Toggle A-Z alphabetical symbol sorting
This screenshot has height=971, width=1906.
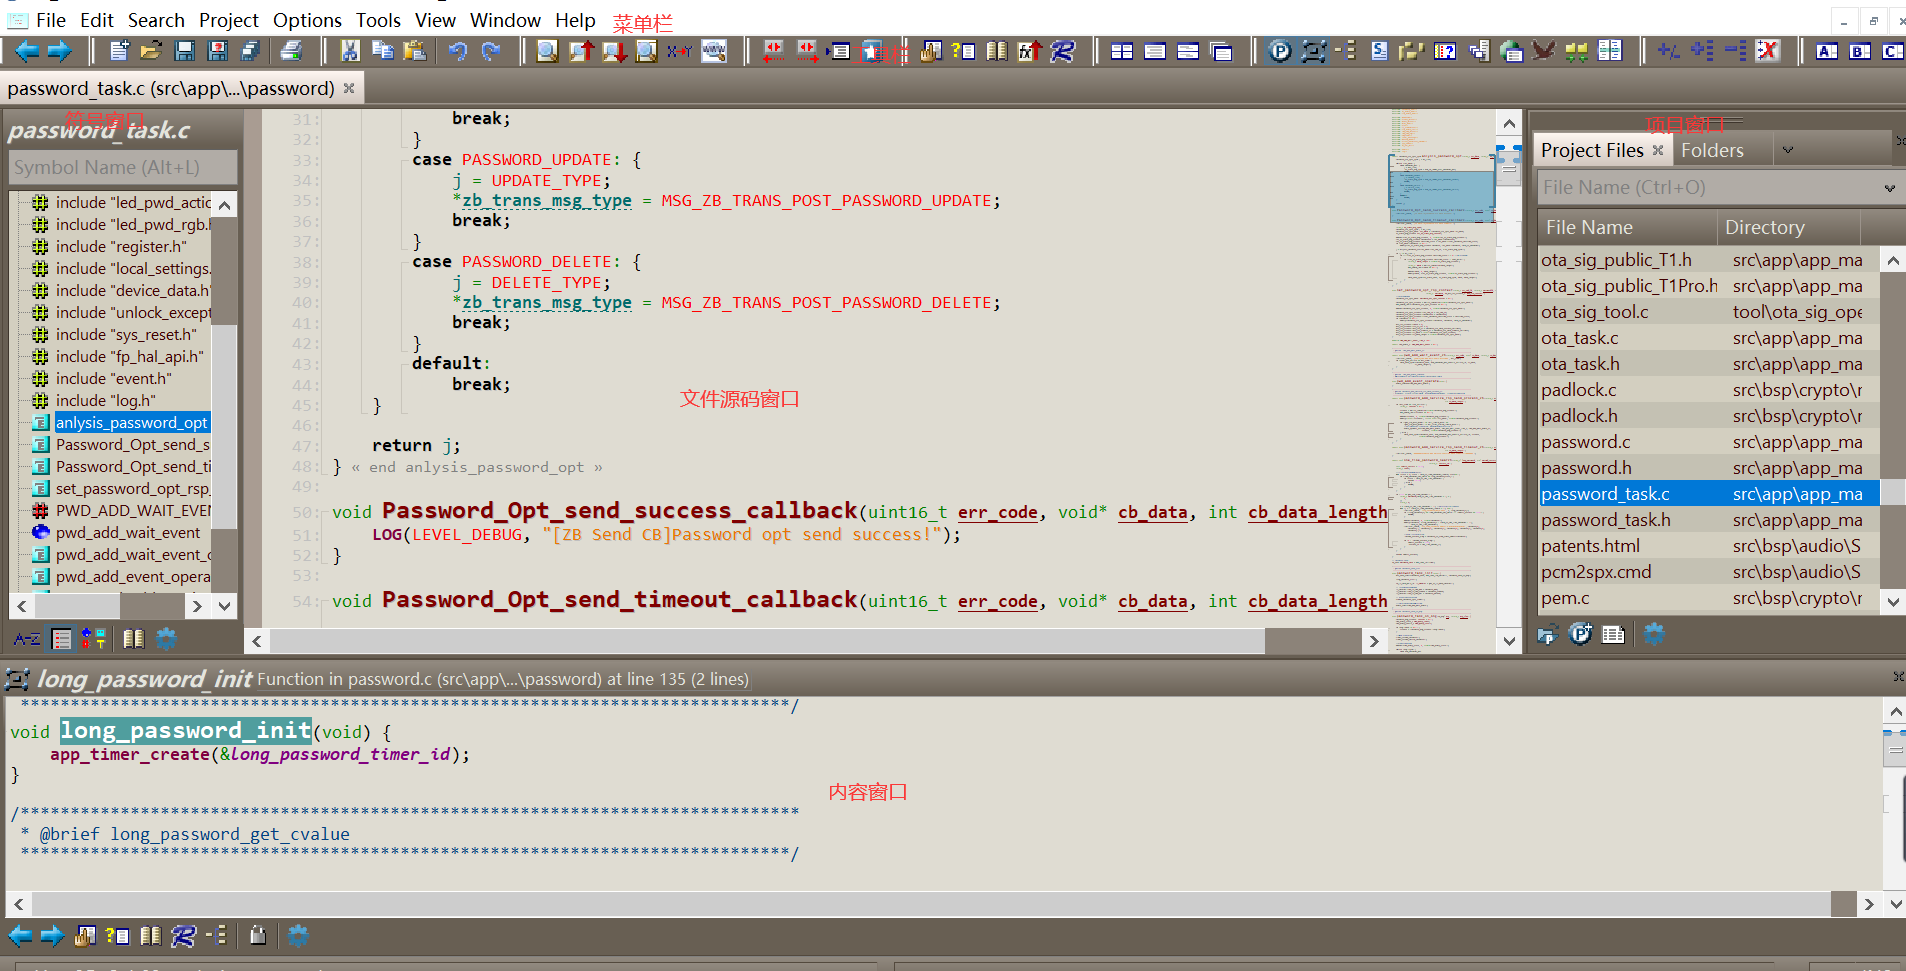click(x=27, y=638)
